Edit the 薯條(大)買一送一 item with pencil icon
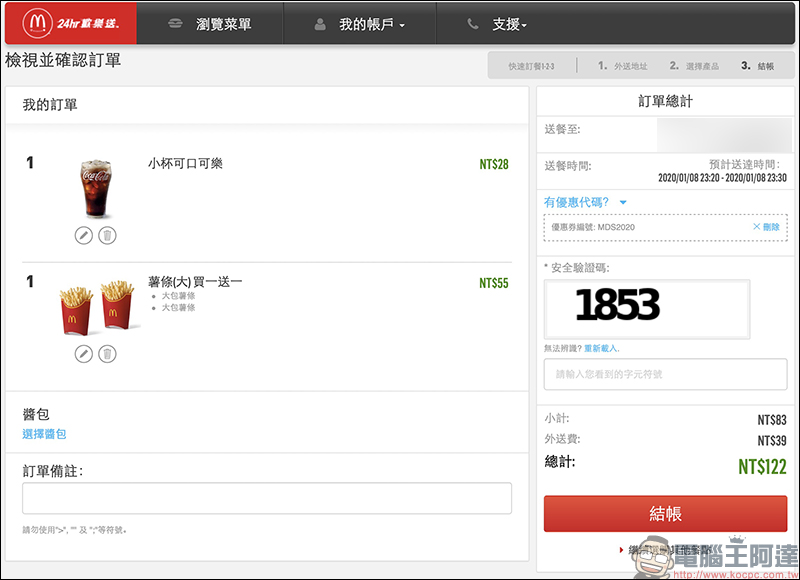This screenshot has height=580, width=800. pyautogui.click(x=84, y=354)
